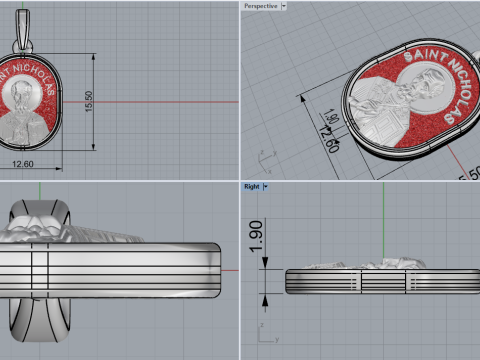Select the 12.60 width dimension in top-left view

pyautogui.click(x=23, y=164)
